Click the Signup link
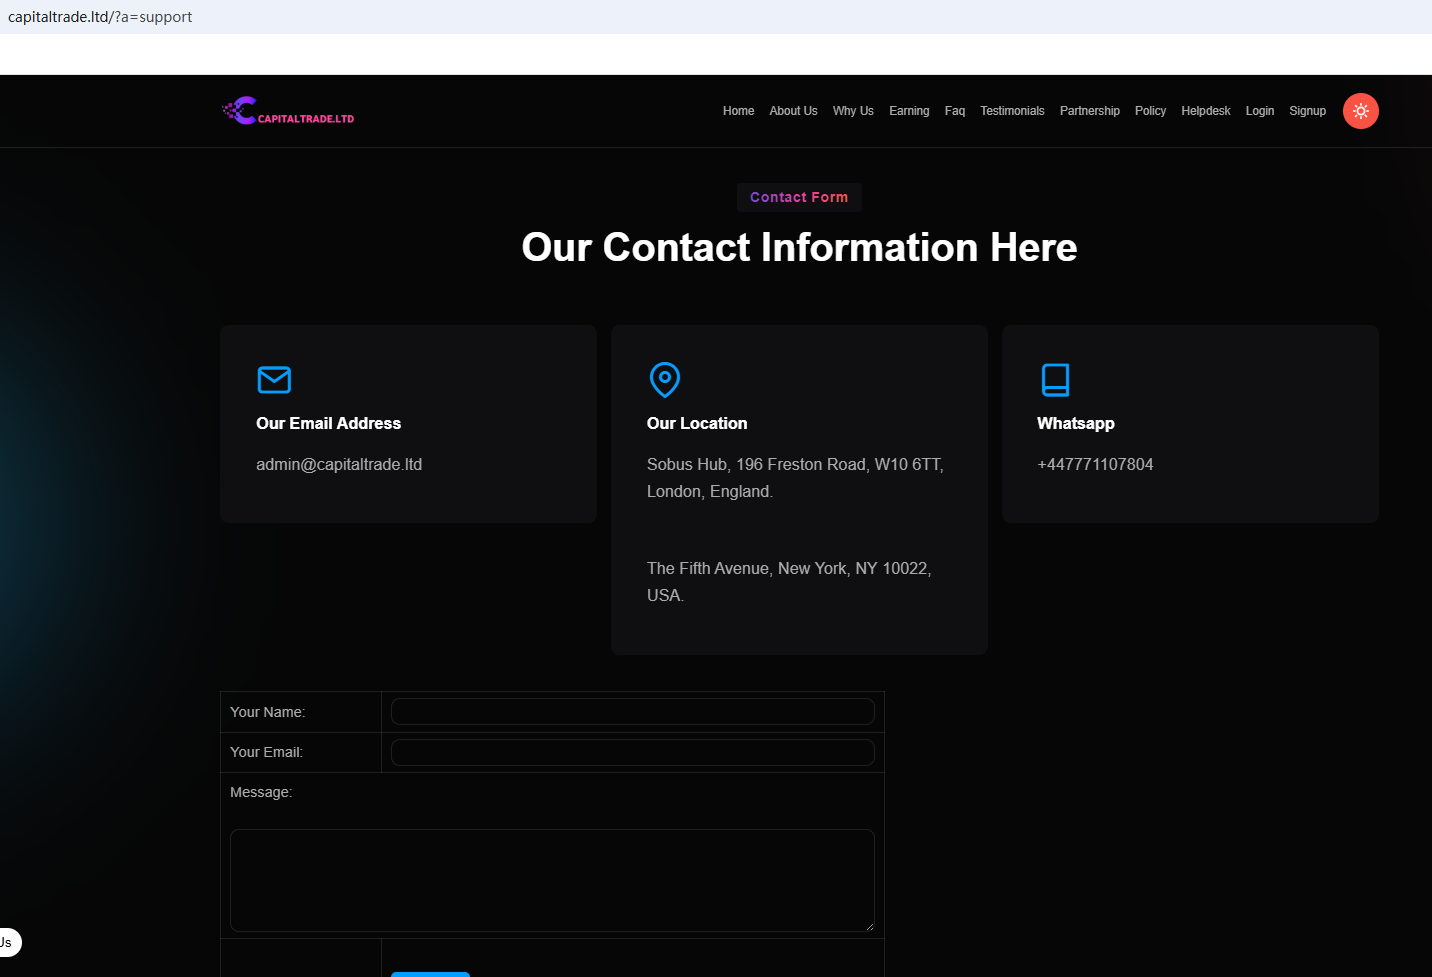 point(1307,111)
